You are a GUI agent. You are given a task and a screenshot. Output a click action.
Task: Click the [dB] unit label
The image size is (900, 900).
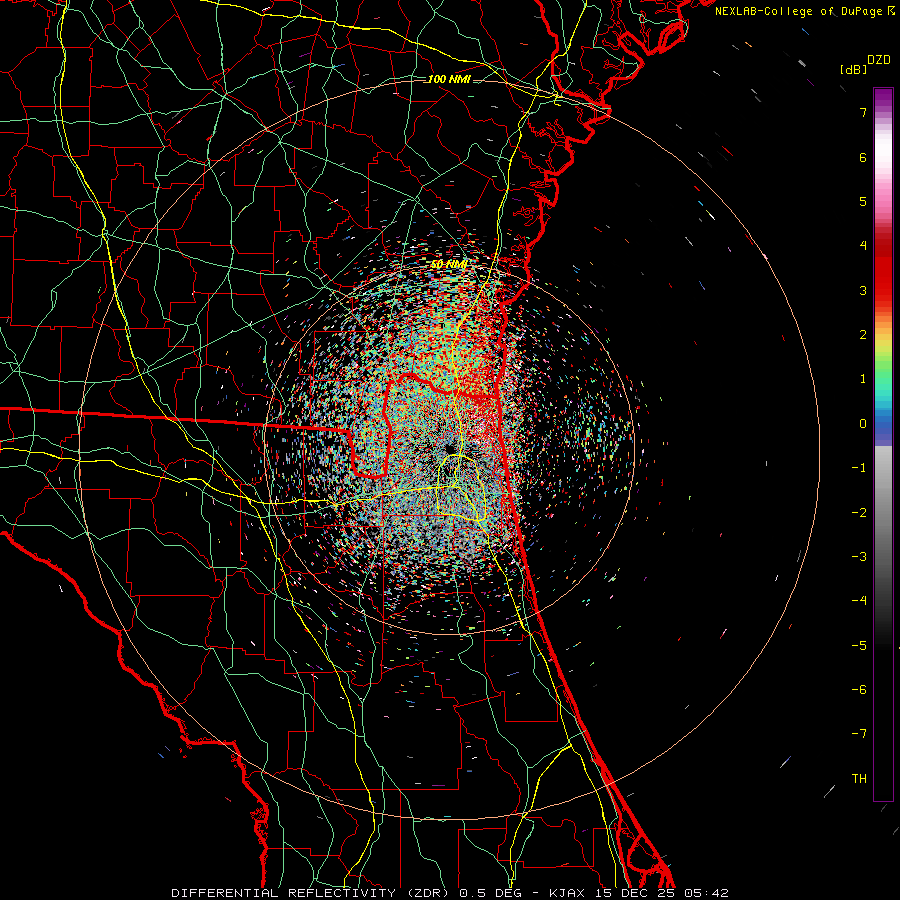[853, 69]
